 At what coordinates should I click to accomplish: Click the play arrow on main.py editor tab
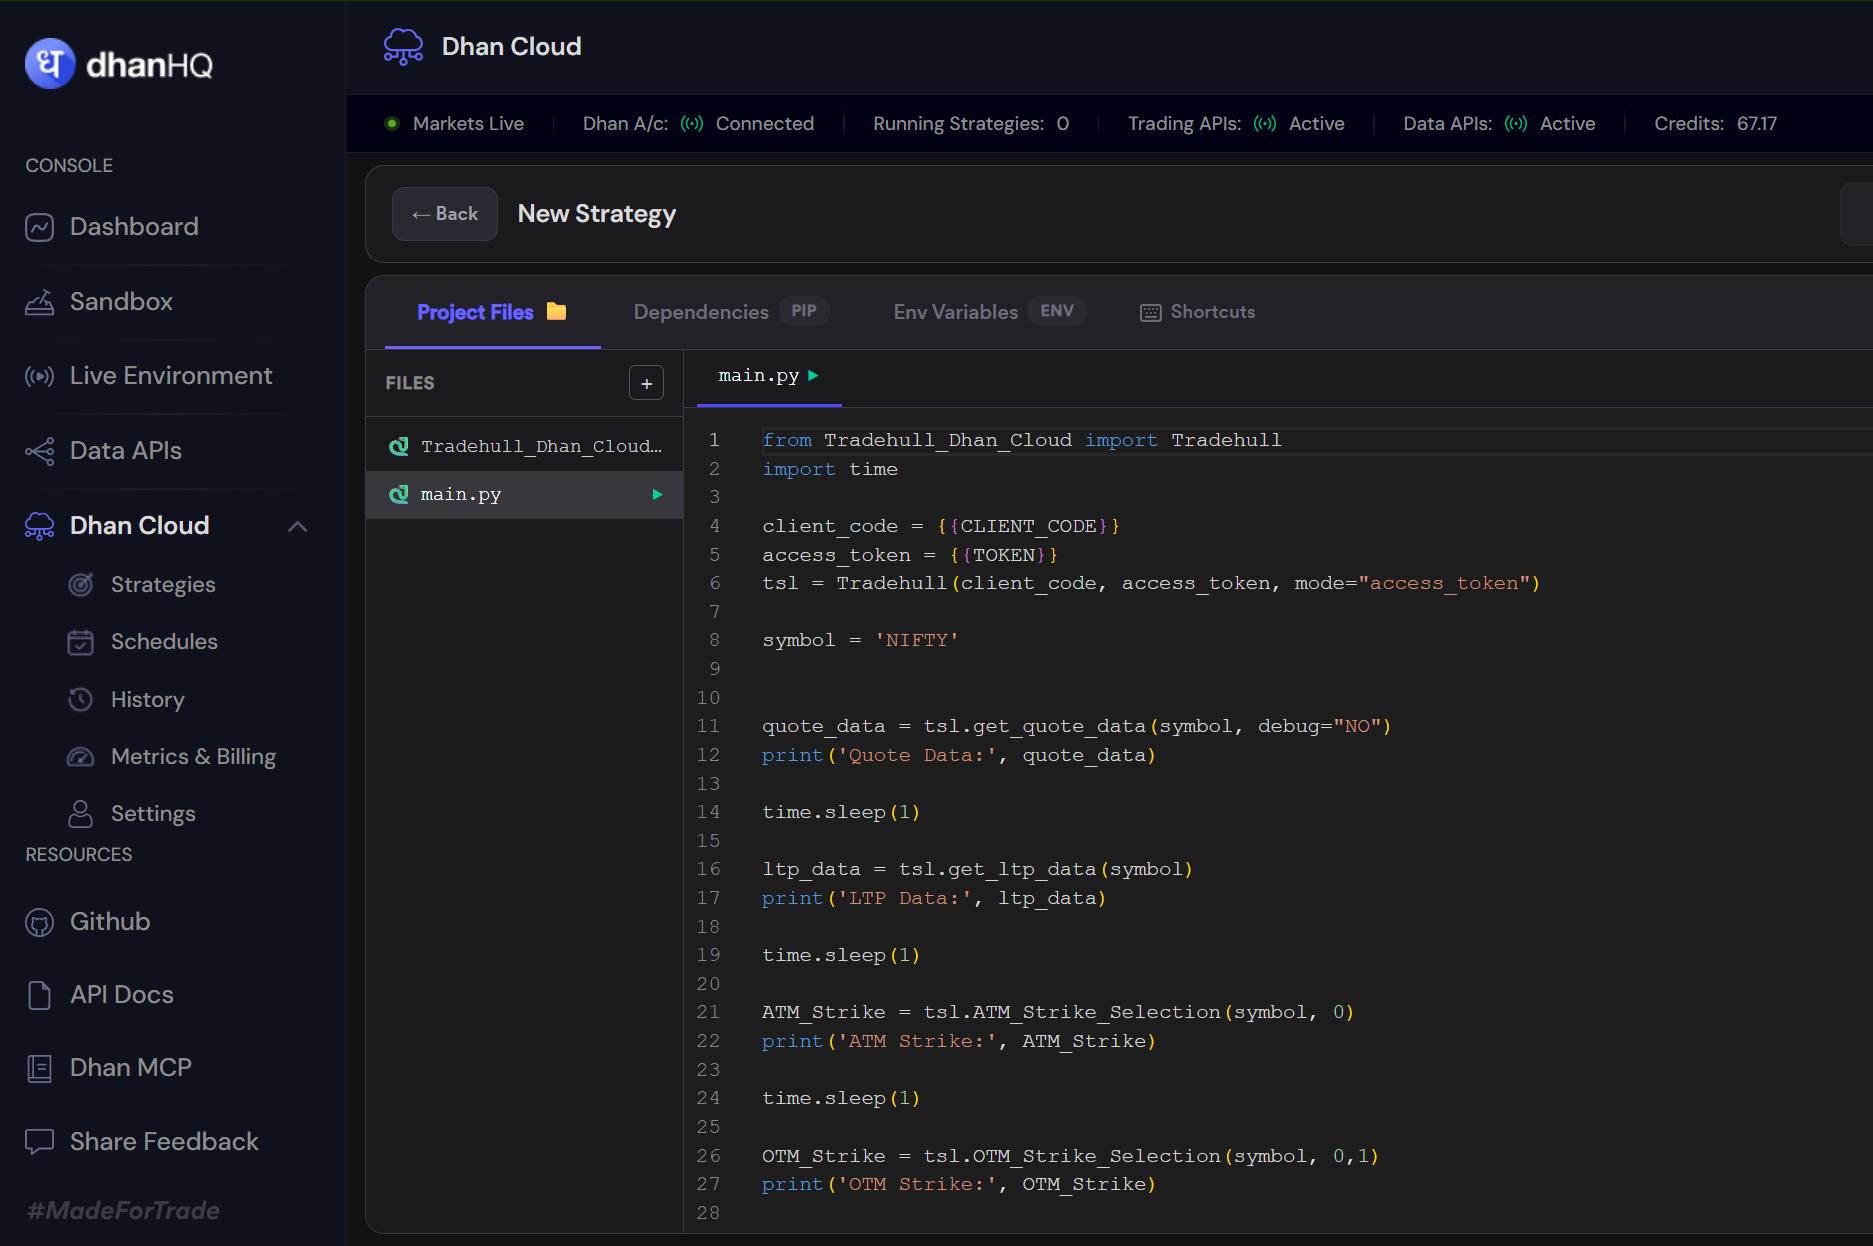pyautogui.click(x=813, y=375)
